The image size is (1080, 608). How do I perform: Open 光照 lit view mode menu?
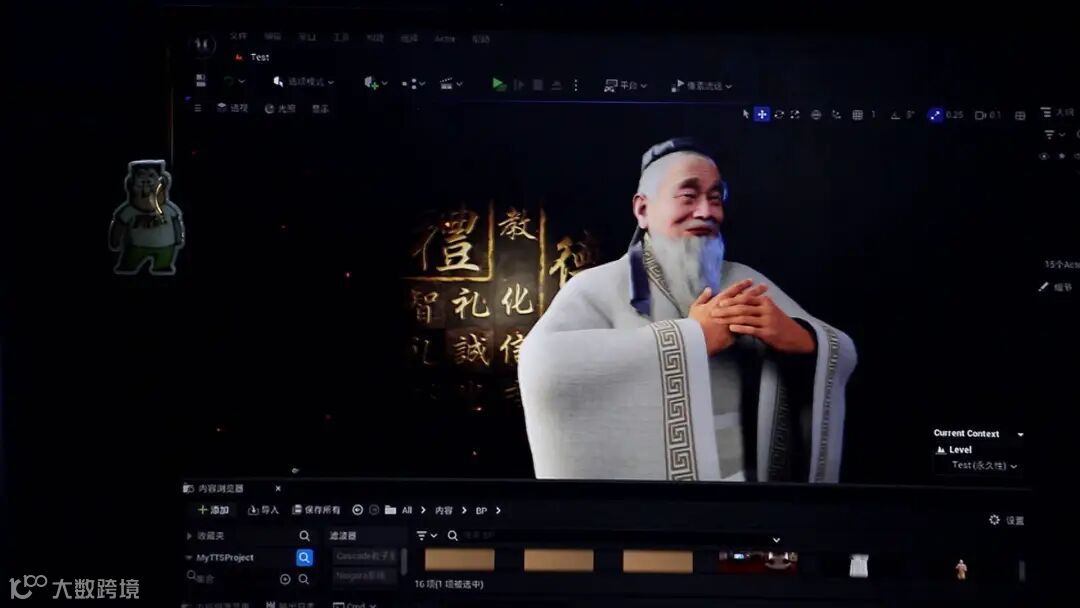280,109
